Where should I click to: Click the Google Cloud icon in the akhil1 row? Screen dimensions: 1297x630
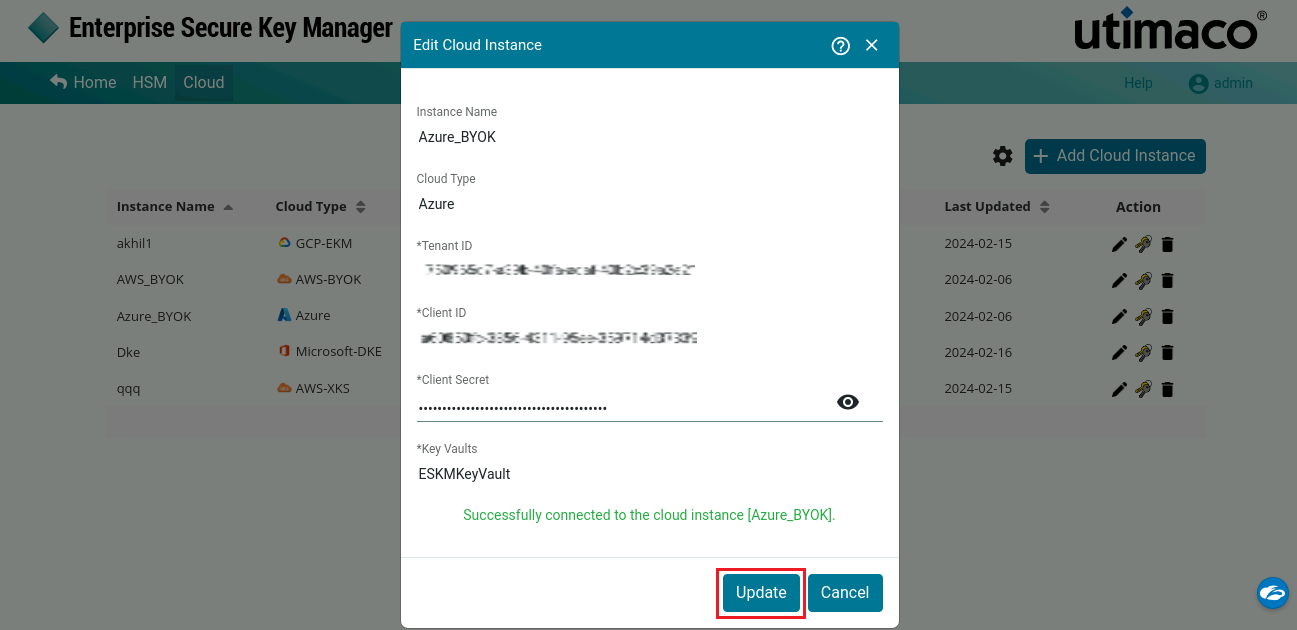[x=284, y=243]
